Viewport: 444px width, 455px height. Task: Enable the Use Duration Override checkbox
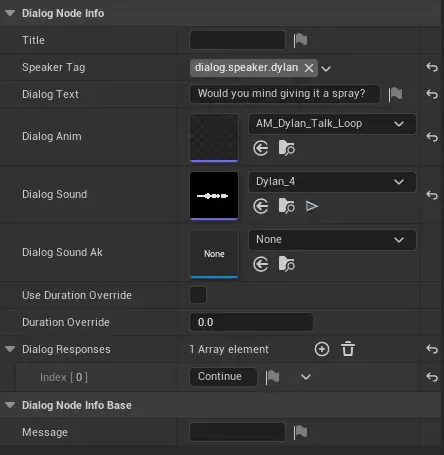point(198,295)
